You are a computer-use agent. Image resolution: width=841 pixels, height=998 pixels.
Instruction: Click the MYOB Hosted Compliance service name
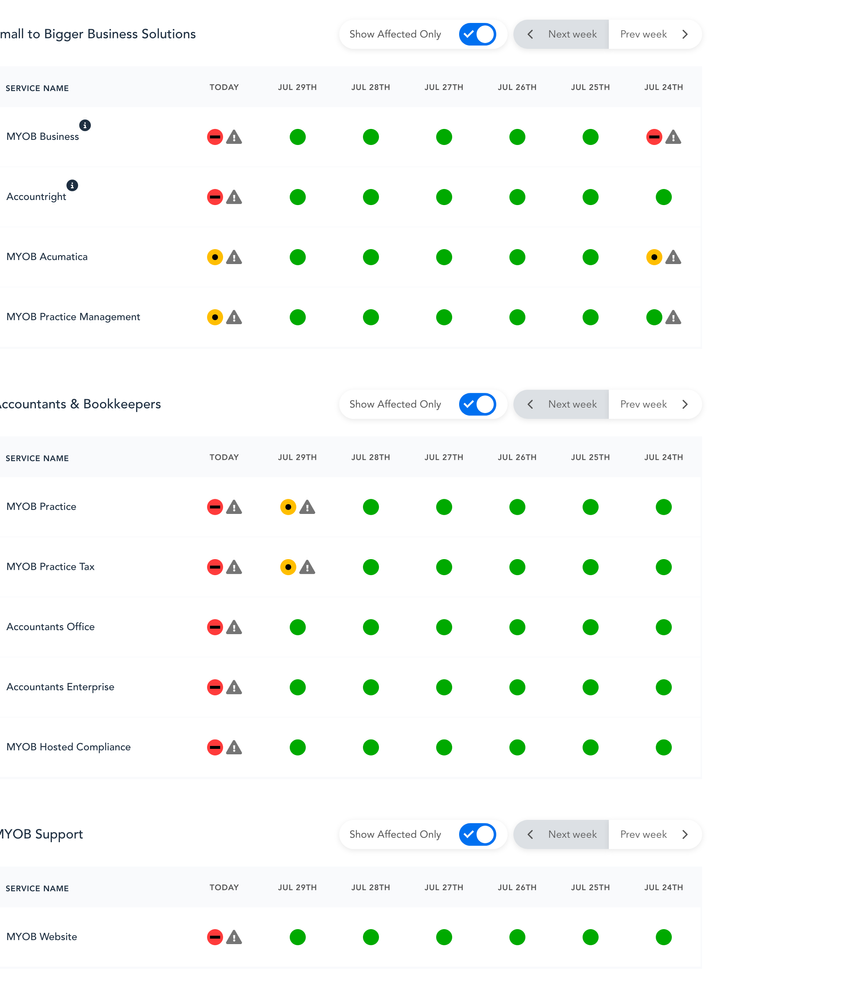point(68,747)
